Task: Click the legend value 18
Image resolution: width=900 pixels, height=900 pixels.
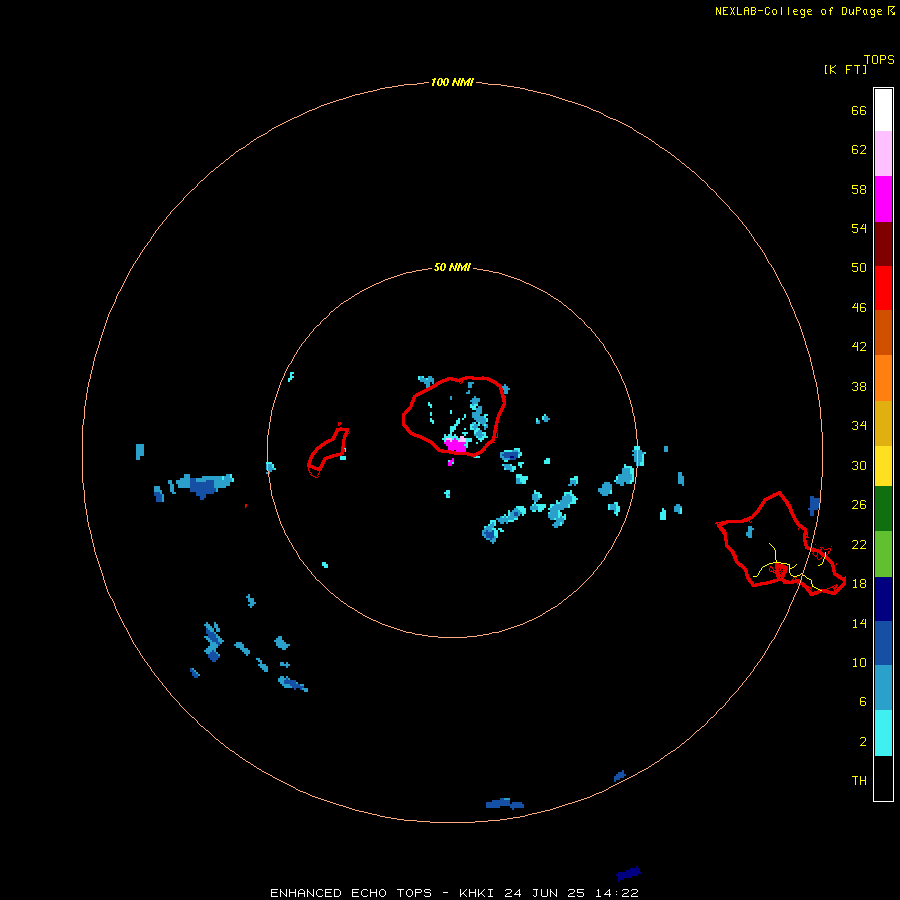Action: [859, 584]
